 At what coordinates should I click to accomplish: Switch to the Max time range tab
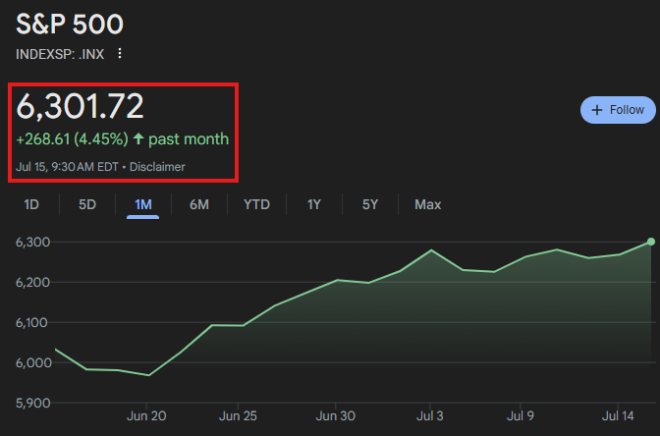[428, 205]
